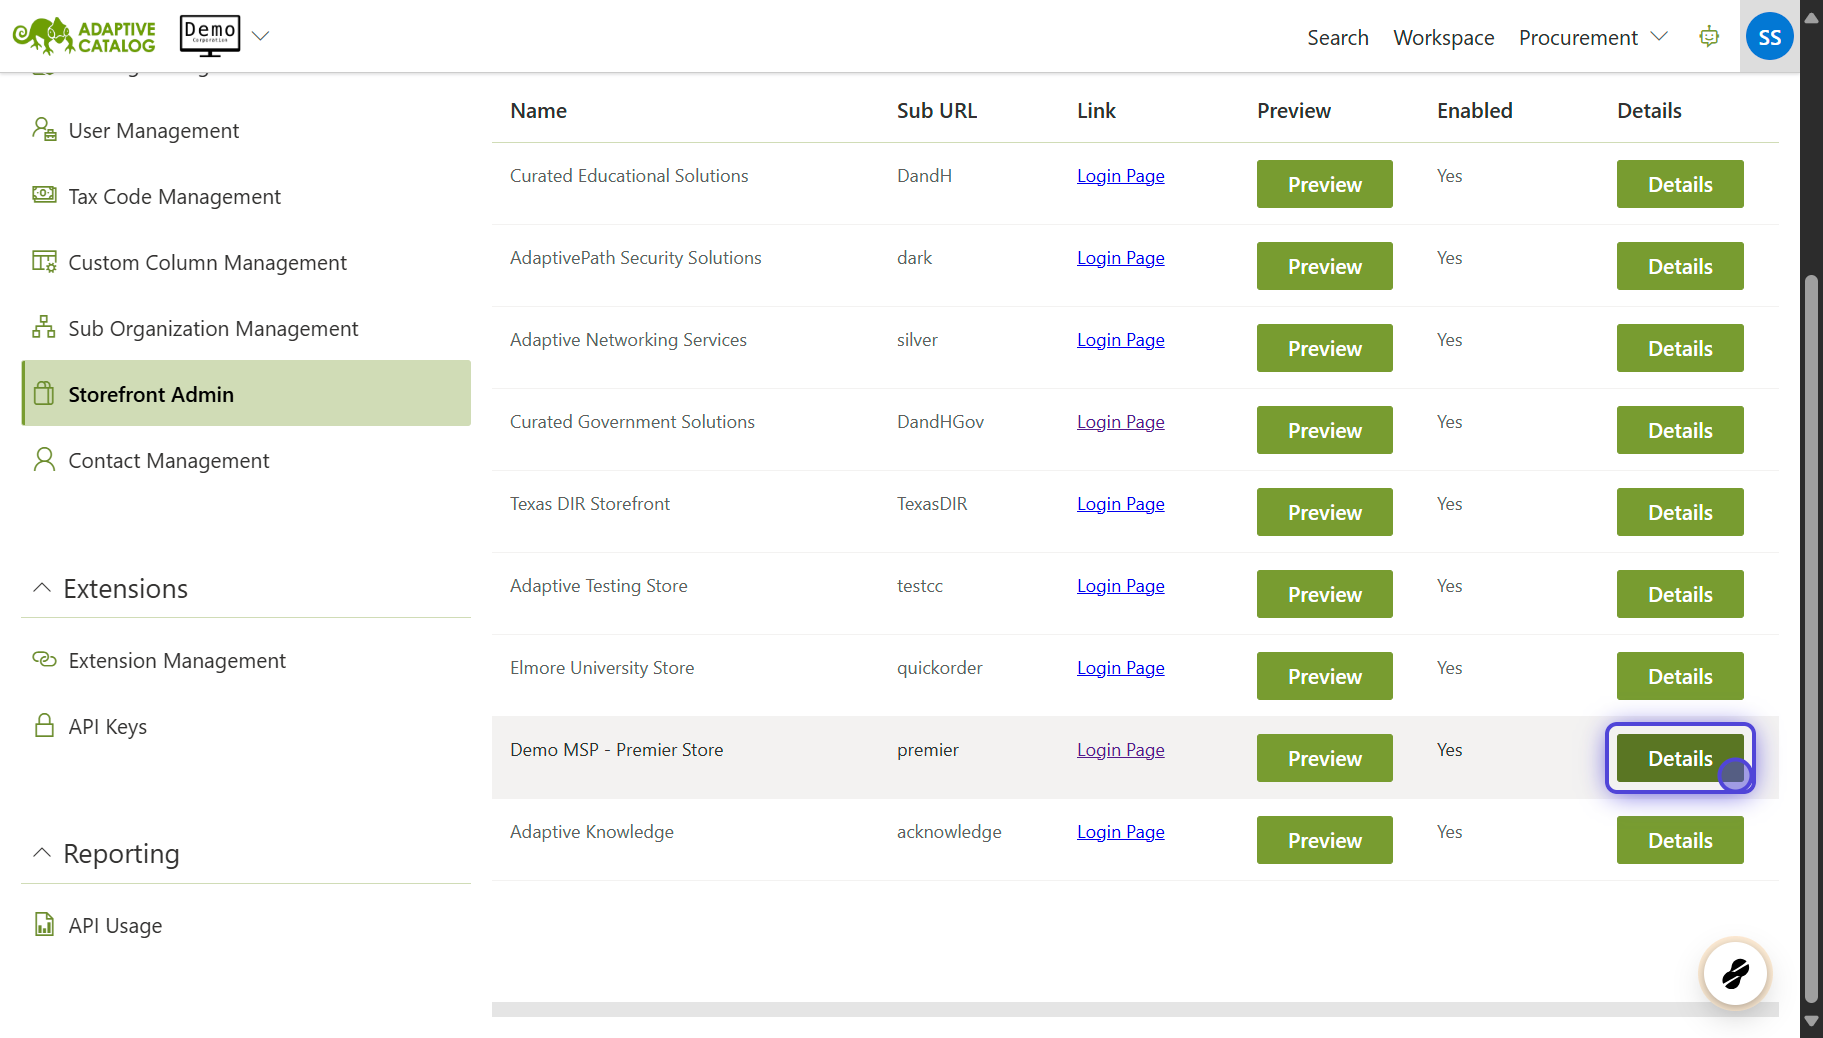The height and width of the screenshot is (1038, 1823).
Task: Open Login Page link for Adaptive Networking Services
Action: (1120, 340)
